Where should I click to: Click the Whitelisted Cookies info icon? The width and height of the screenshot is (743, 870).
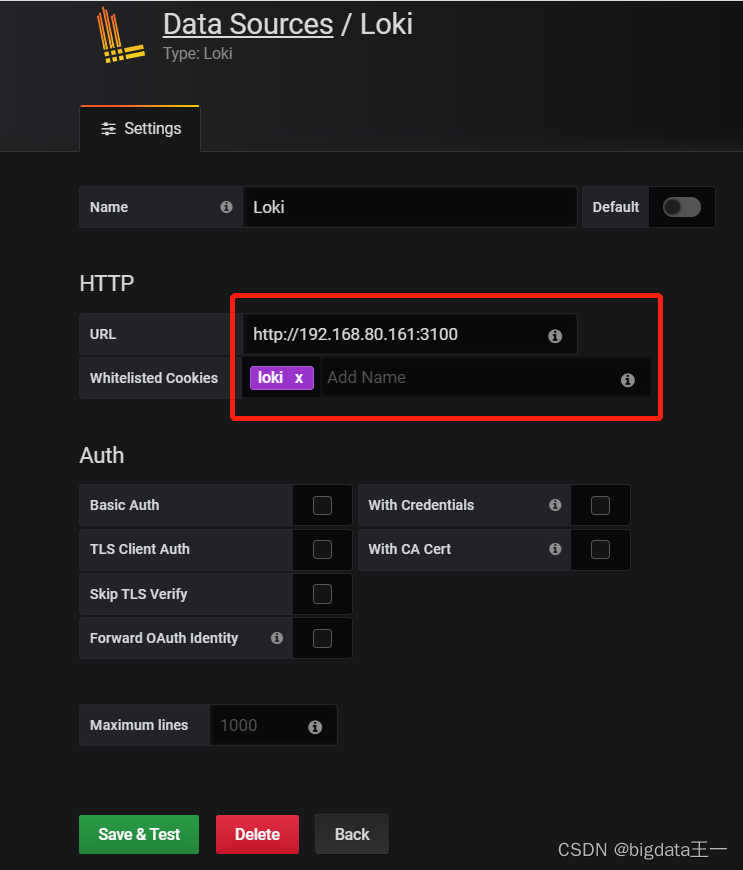click(628, 380)
